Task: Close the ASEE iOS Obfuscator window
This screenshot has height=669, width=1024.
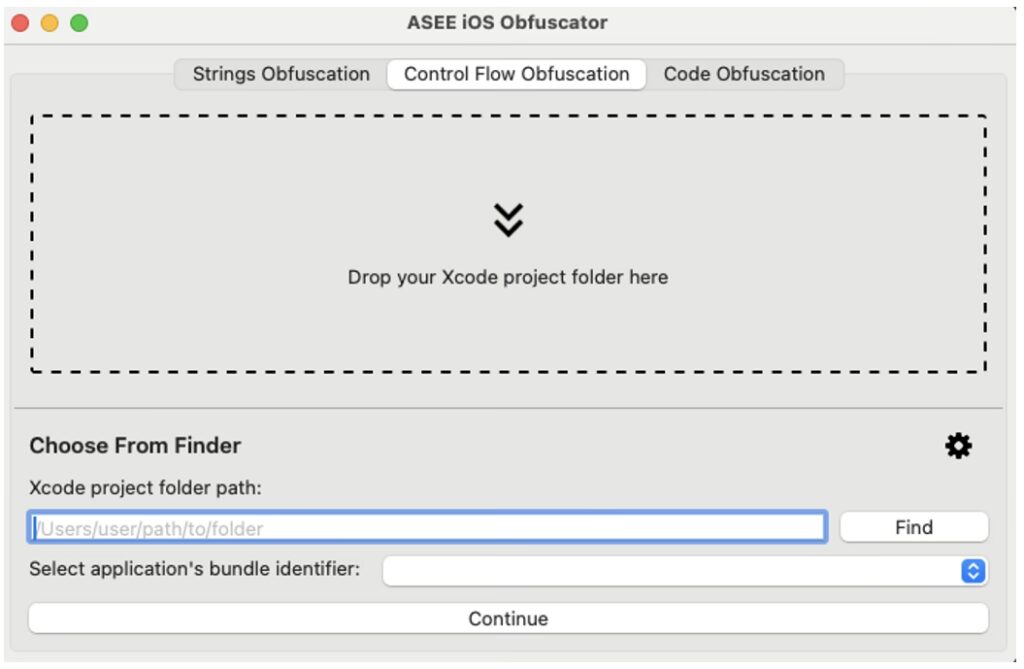Action: click(x=20, y=23)
